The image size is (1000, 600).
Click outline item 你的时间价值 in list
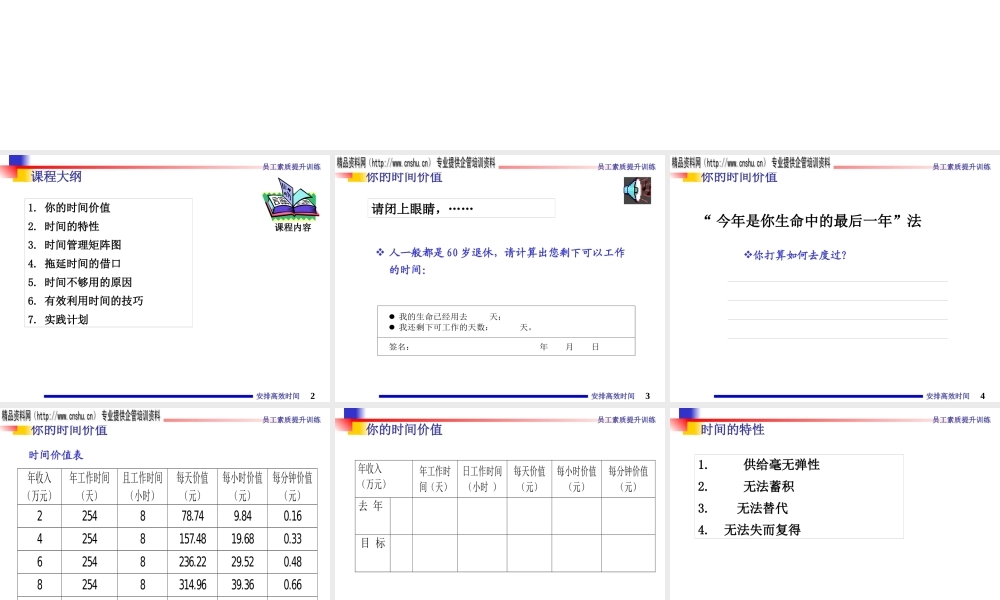77,208
